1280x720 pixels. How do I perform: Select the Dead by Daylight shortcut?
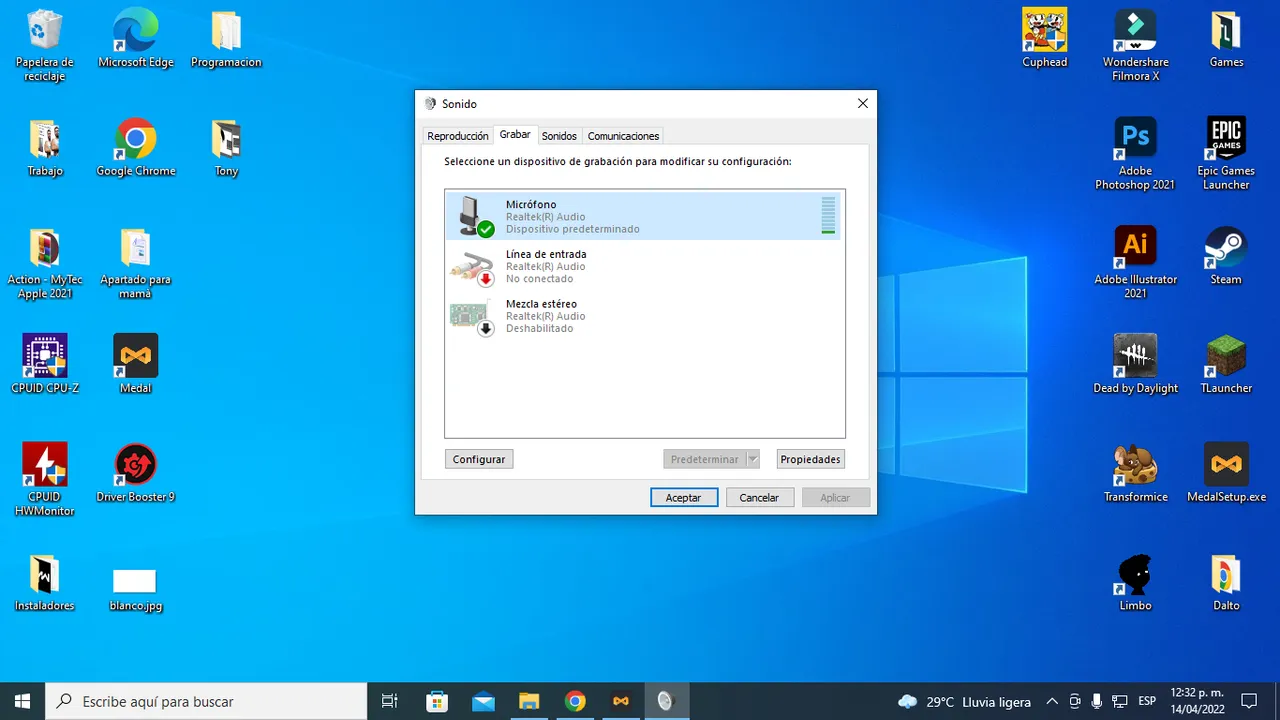1136,365
